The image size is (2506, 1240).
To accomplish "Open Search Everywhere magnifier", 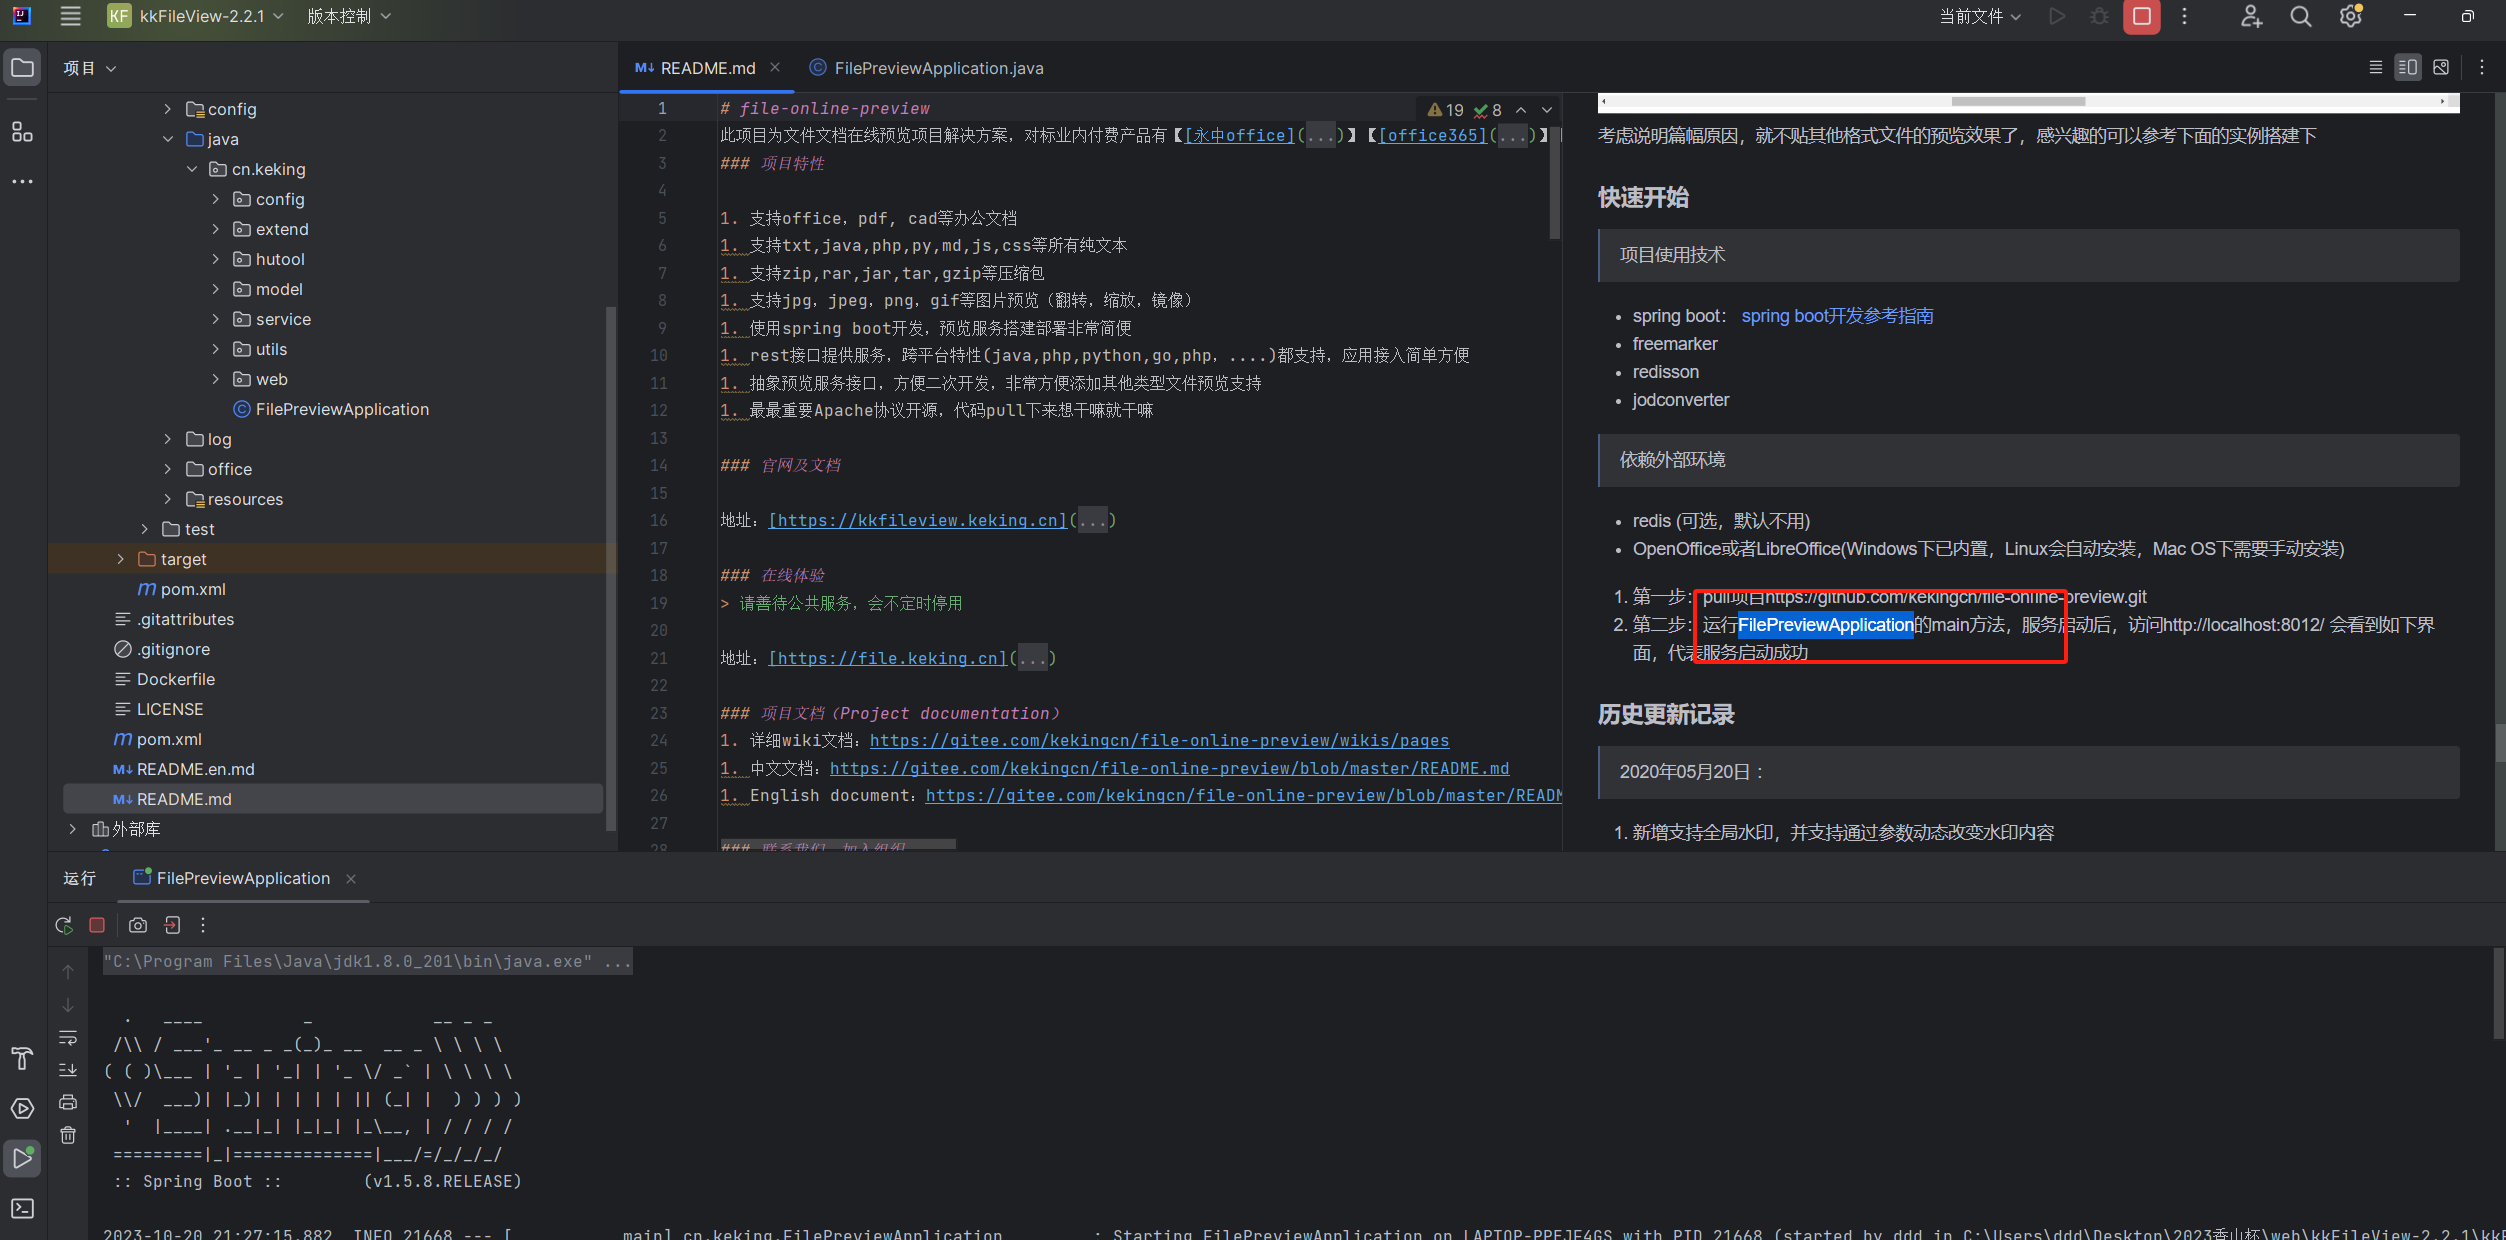I will point(2300,16).
